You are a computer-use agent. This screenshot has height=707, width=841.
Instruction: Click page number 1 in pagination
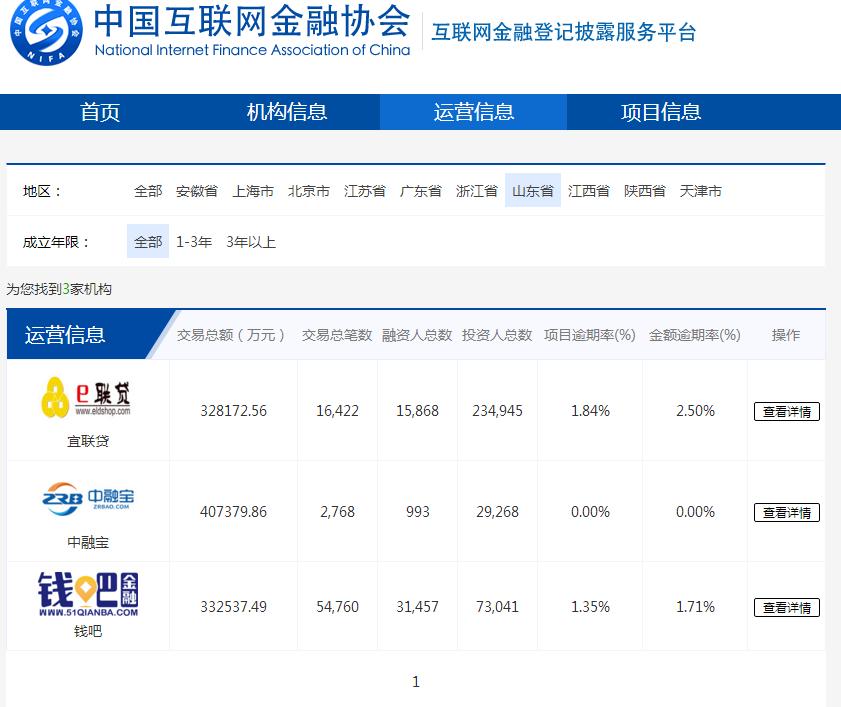416,680
